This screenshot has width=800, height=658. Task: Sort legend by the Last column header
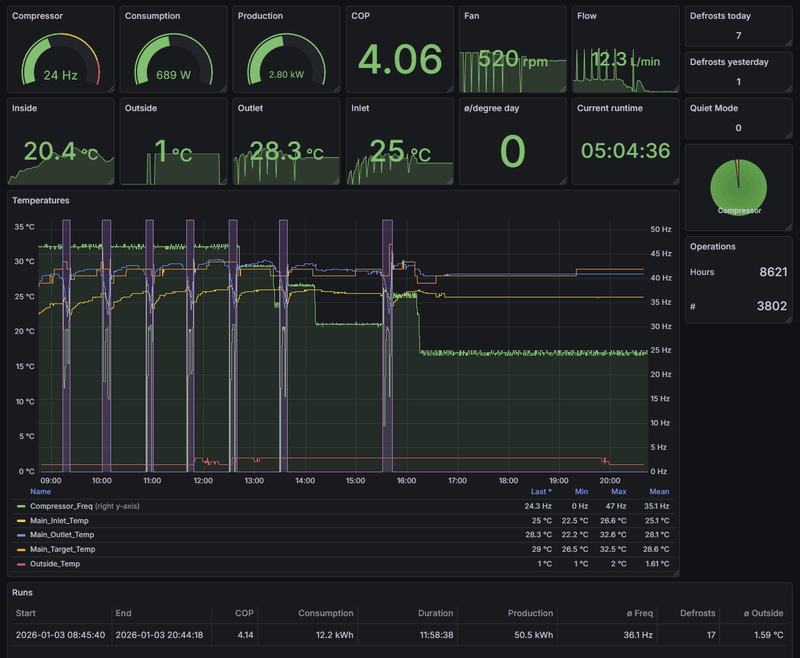(x=541, y=491)
